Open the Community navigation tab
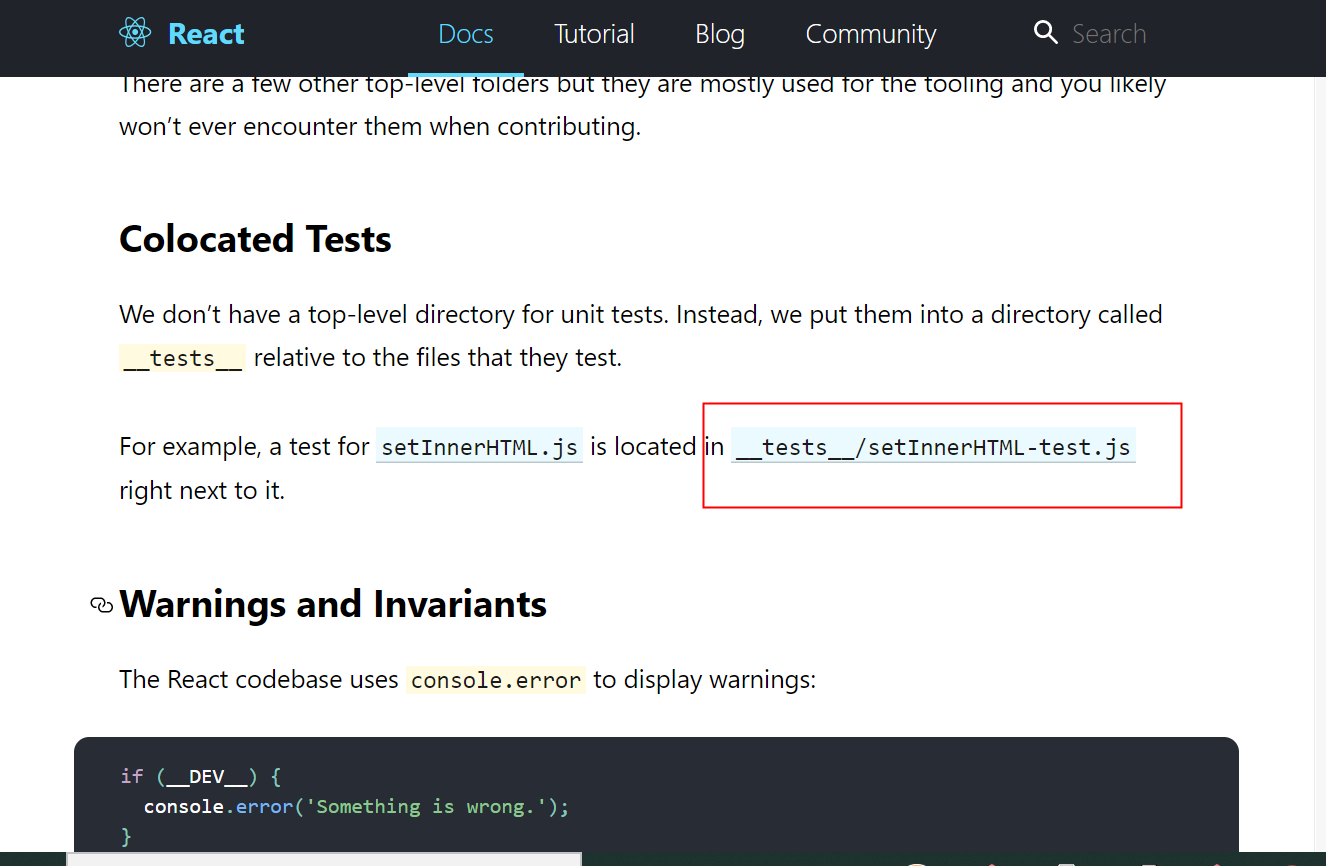Viewport: 1326px width, 866px height. point(871,34)
